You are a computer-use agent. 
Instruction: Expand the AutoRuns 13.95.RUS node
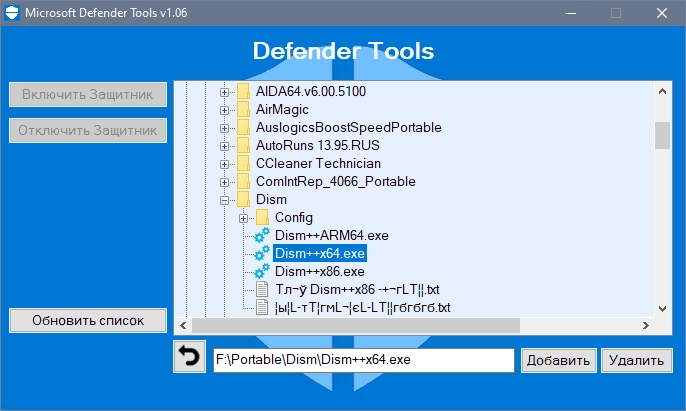pyautogui.click(x=224, y=146)
